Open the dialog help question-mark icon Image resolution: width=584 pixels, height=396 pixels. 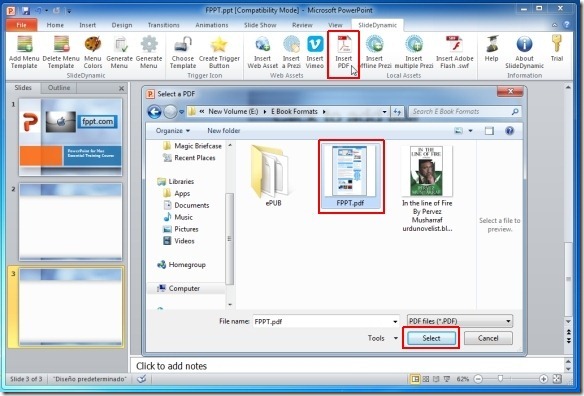pyautogui.click(x=510, y=130)
